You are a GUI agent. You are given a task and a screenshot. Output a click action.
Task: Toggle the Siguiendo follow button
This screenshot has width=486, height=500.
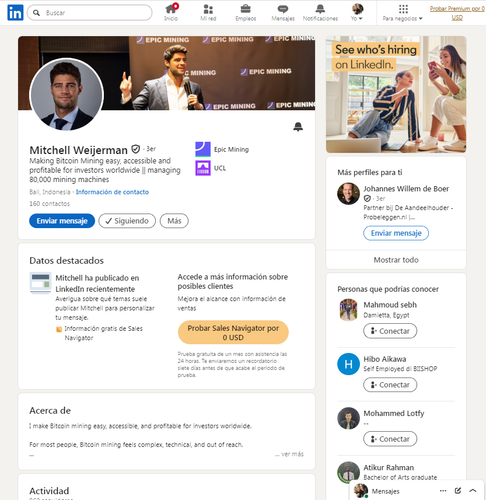(x=127, y=221)
